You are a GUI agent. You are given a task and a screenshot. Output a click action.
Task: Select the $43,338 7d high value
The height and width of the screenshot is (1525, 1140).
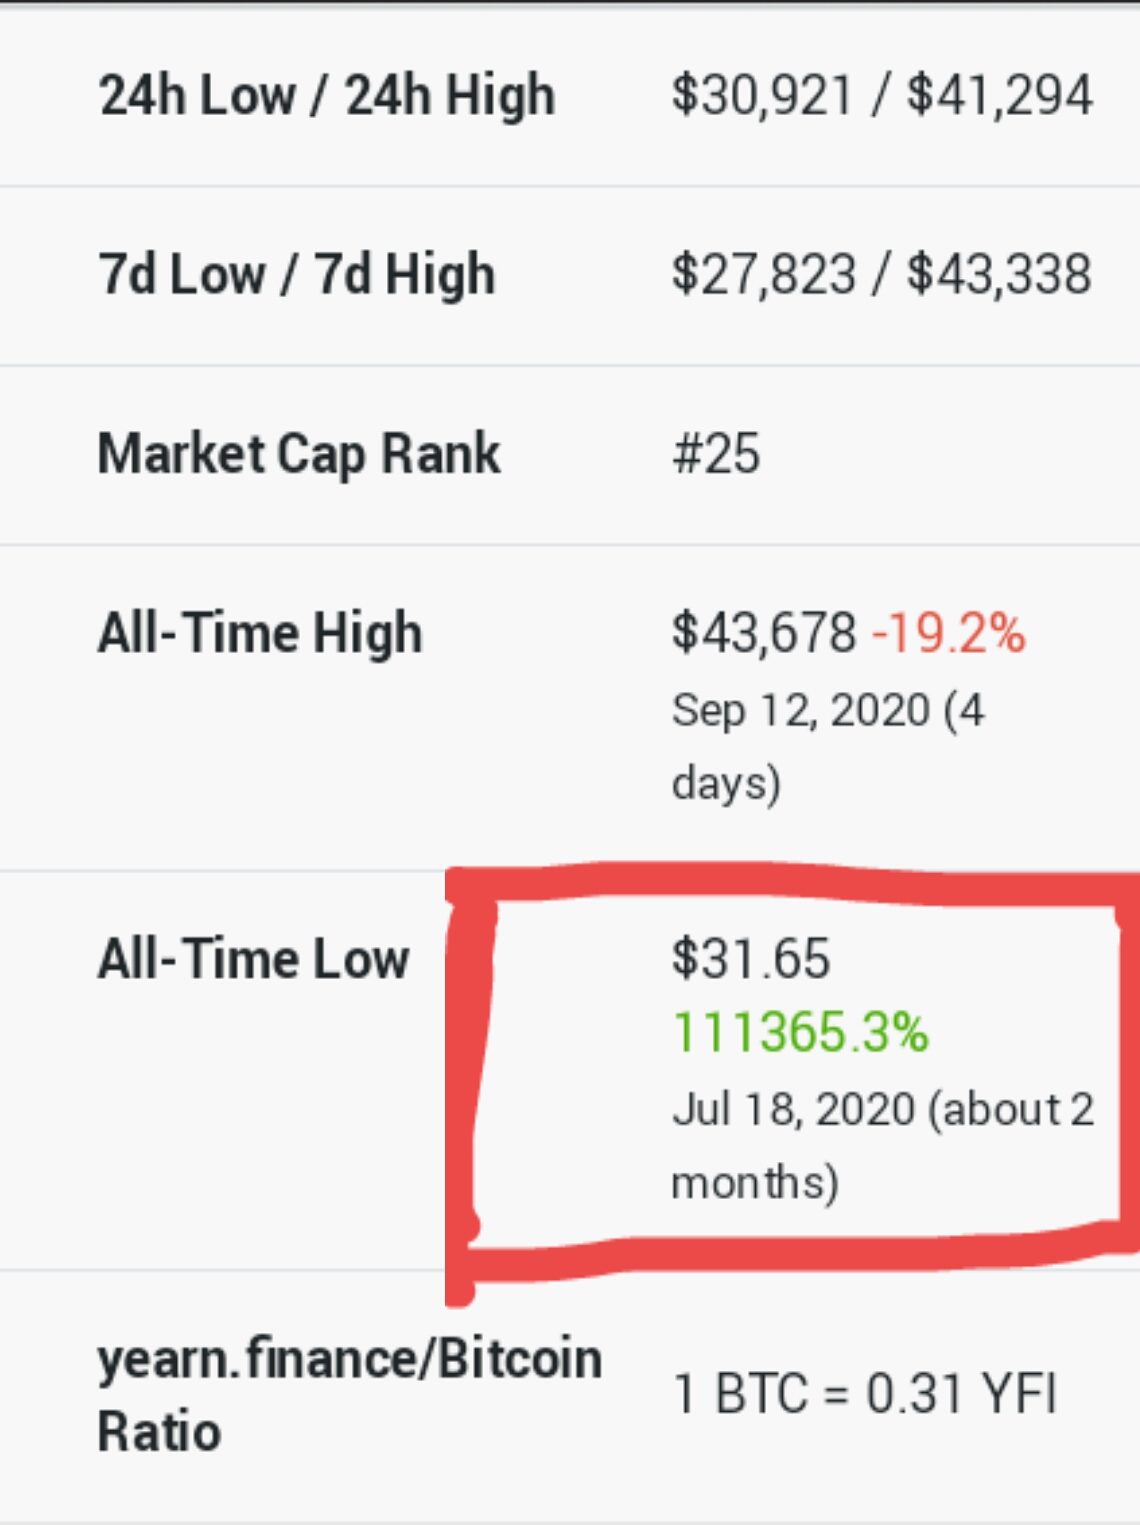(x=999, y=275)
